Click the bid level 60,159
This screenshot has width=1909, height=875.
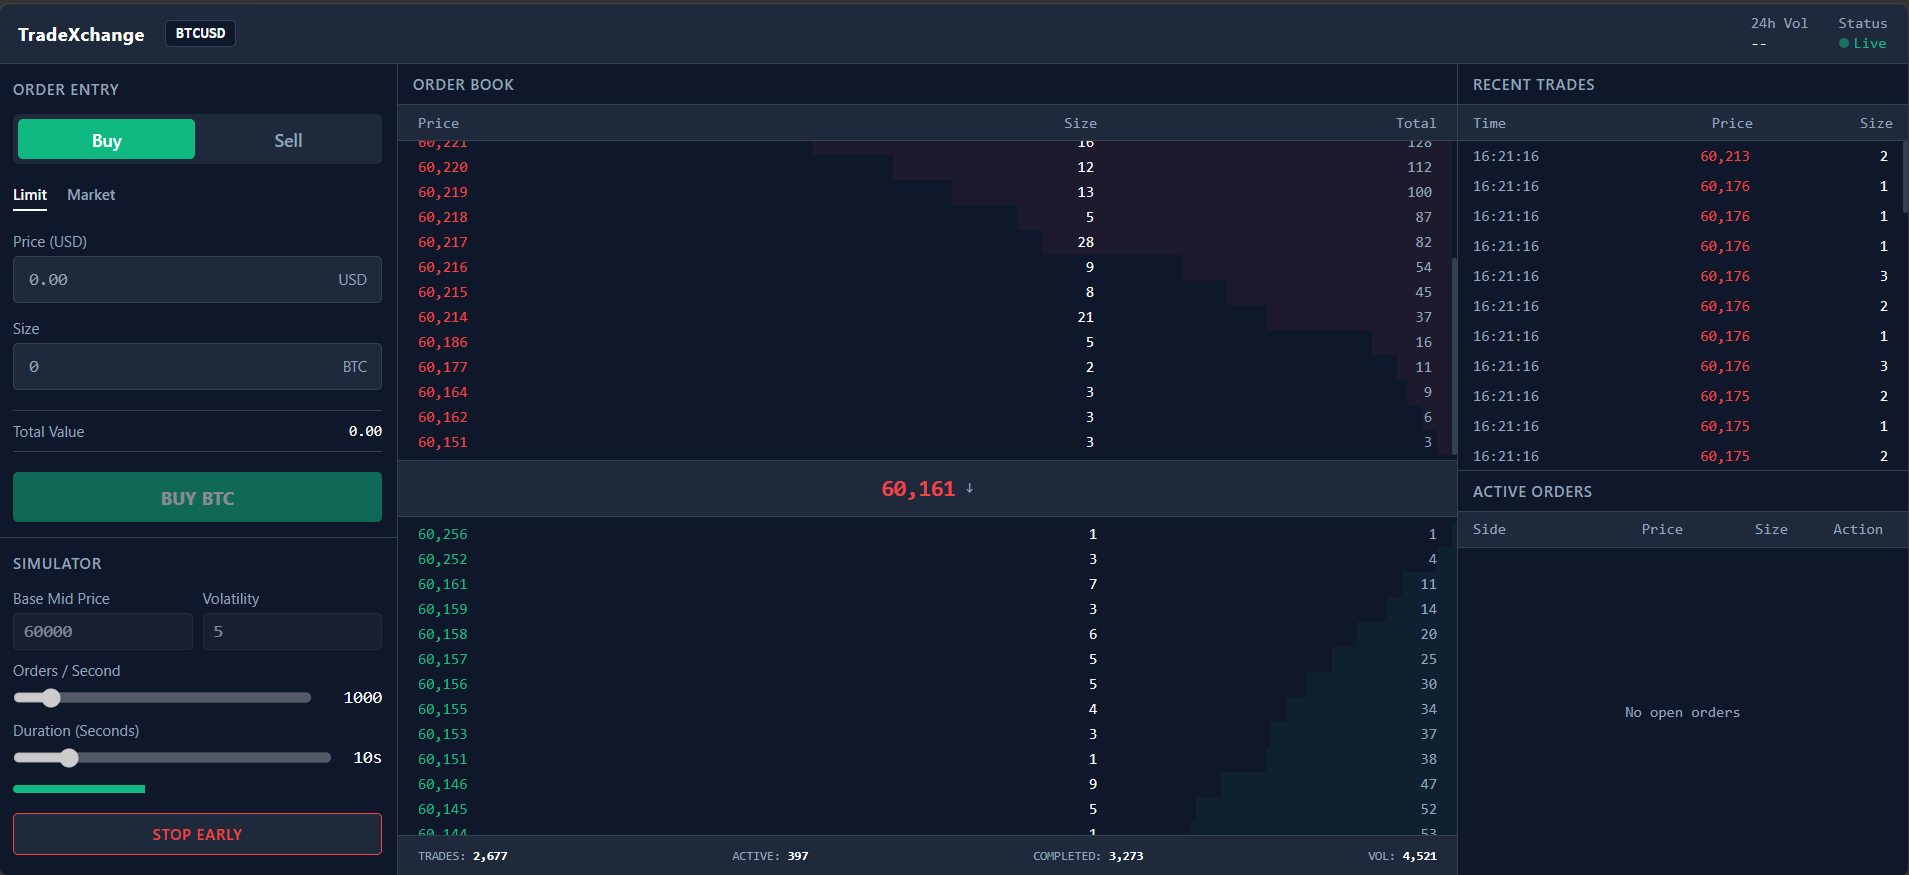(443, 609)
